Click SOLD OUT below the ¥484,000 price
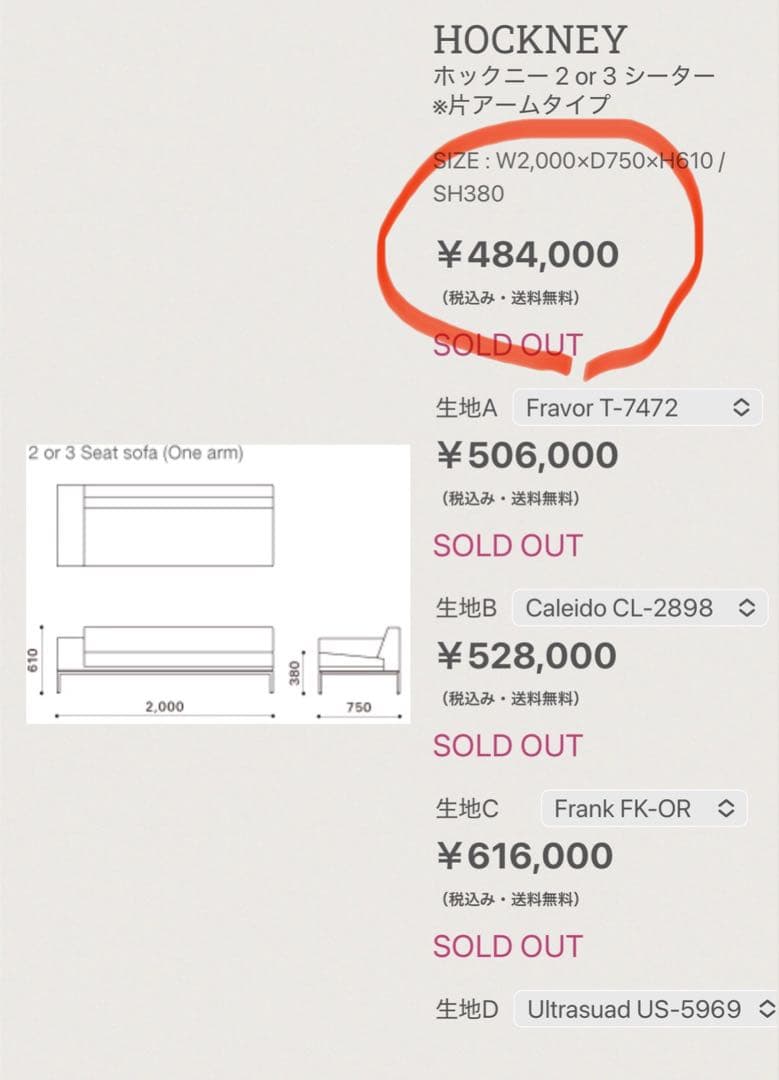The width and height of the screenshot is (779, 1080). (507, 345)
